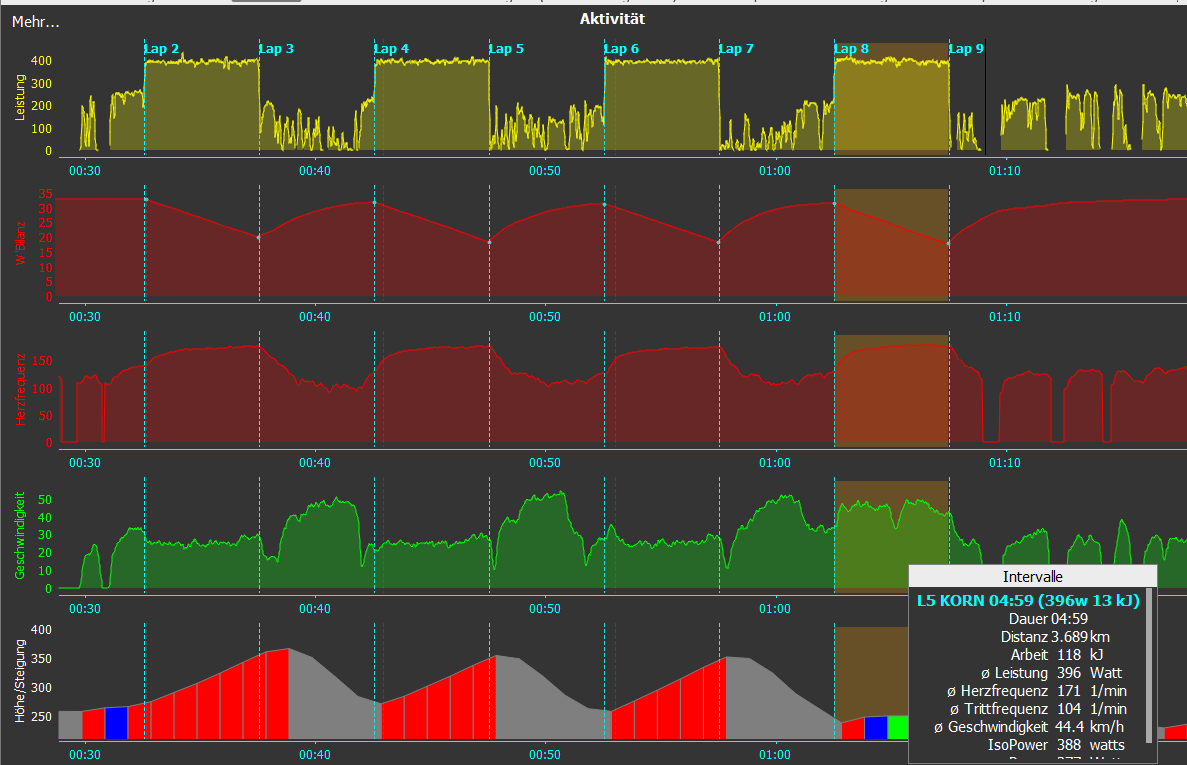Screen dimensions: 1187x765
Task: Select the Lap 2 marker label
Action: 162,48
